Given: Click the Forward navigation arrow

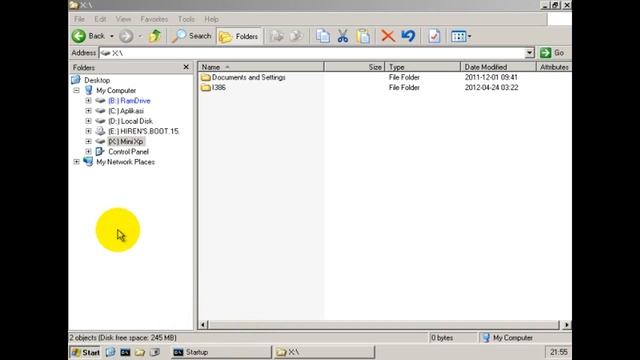Looking at the screenshot, I should pos(126,36).
